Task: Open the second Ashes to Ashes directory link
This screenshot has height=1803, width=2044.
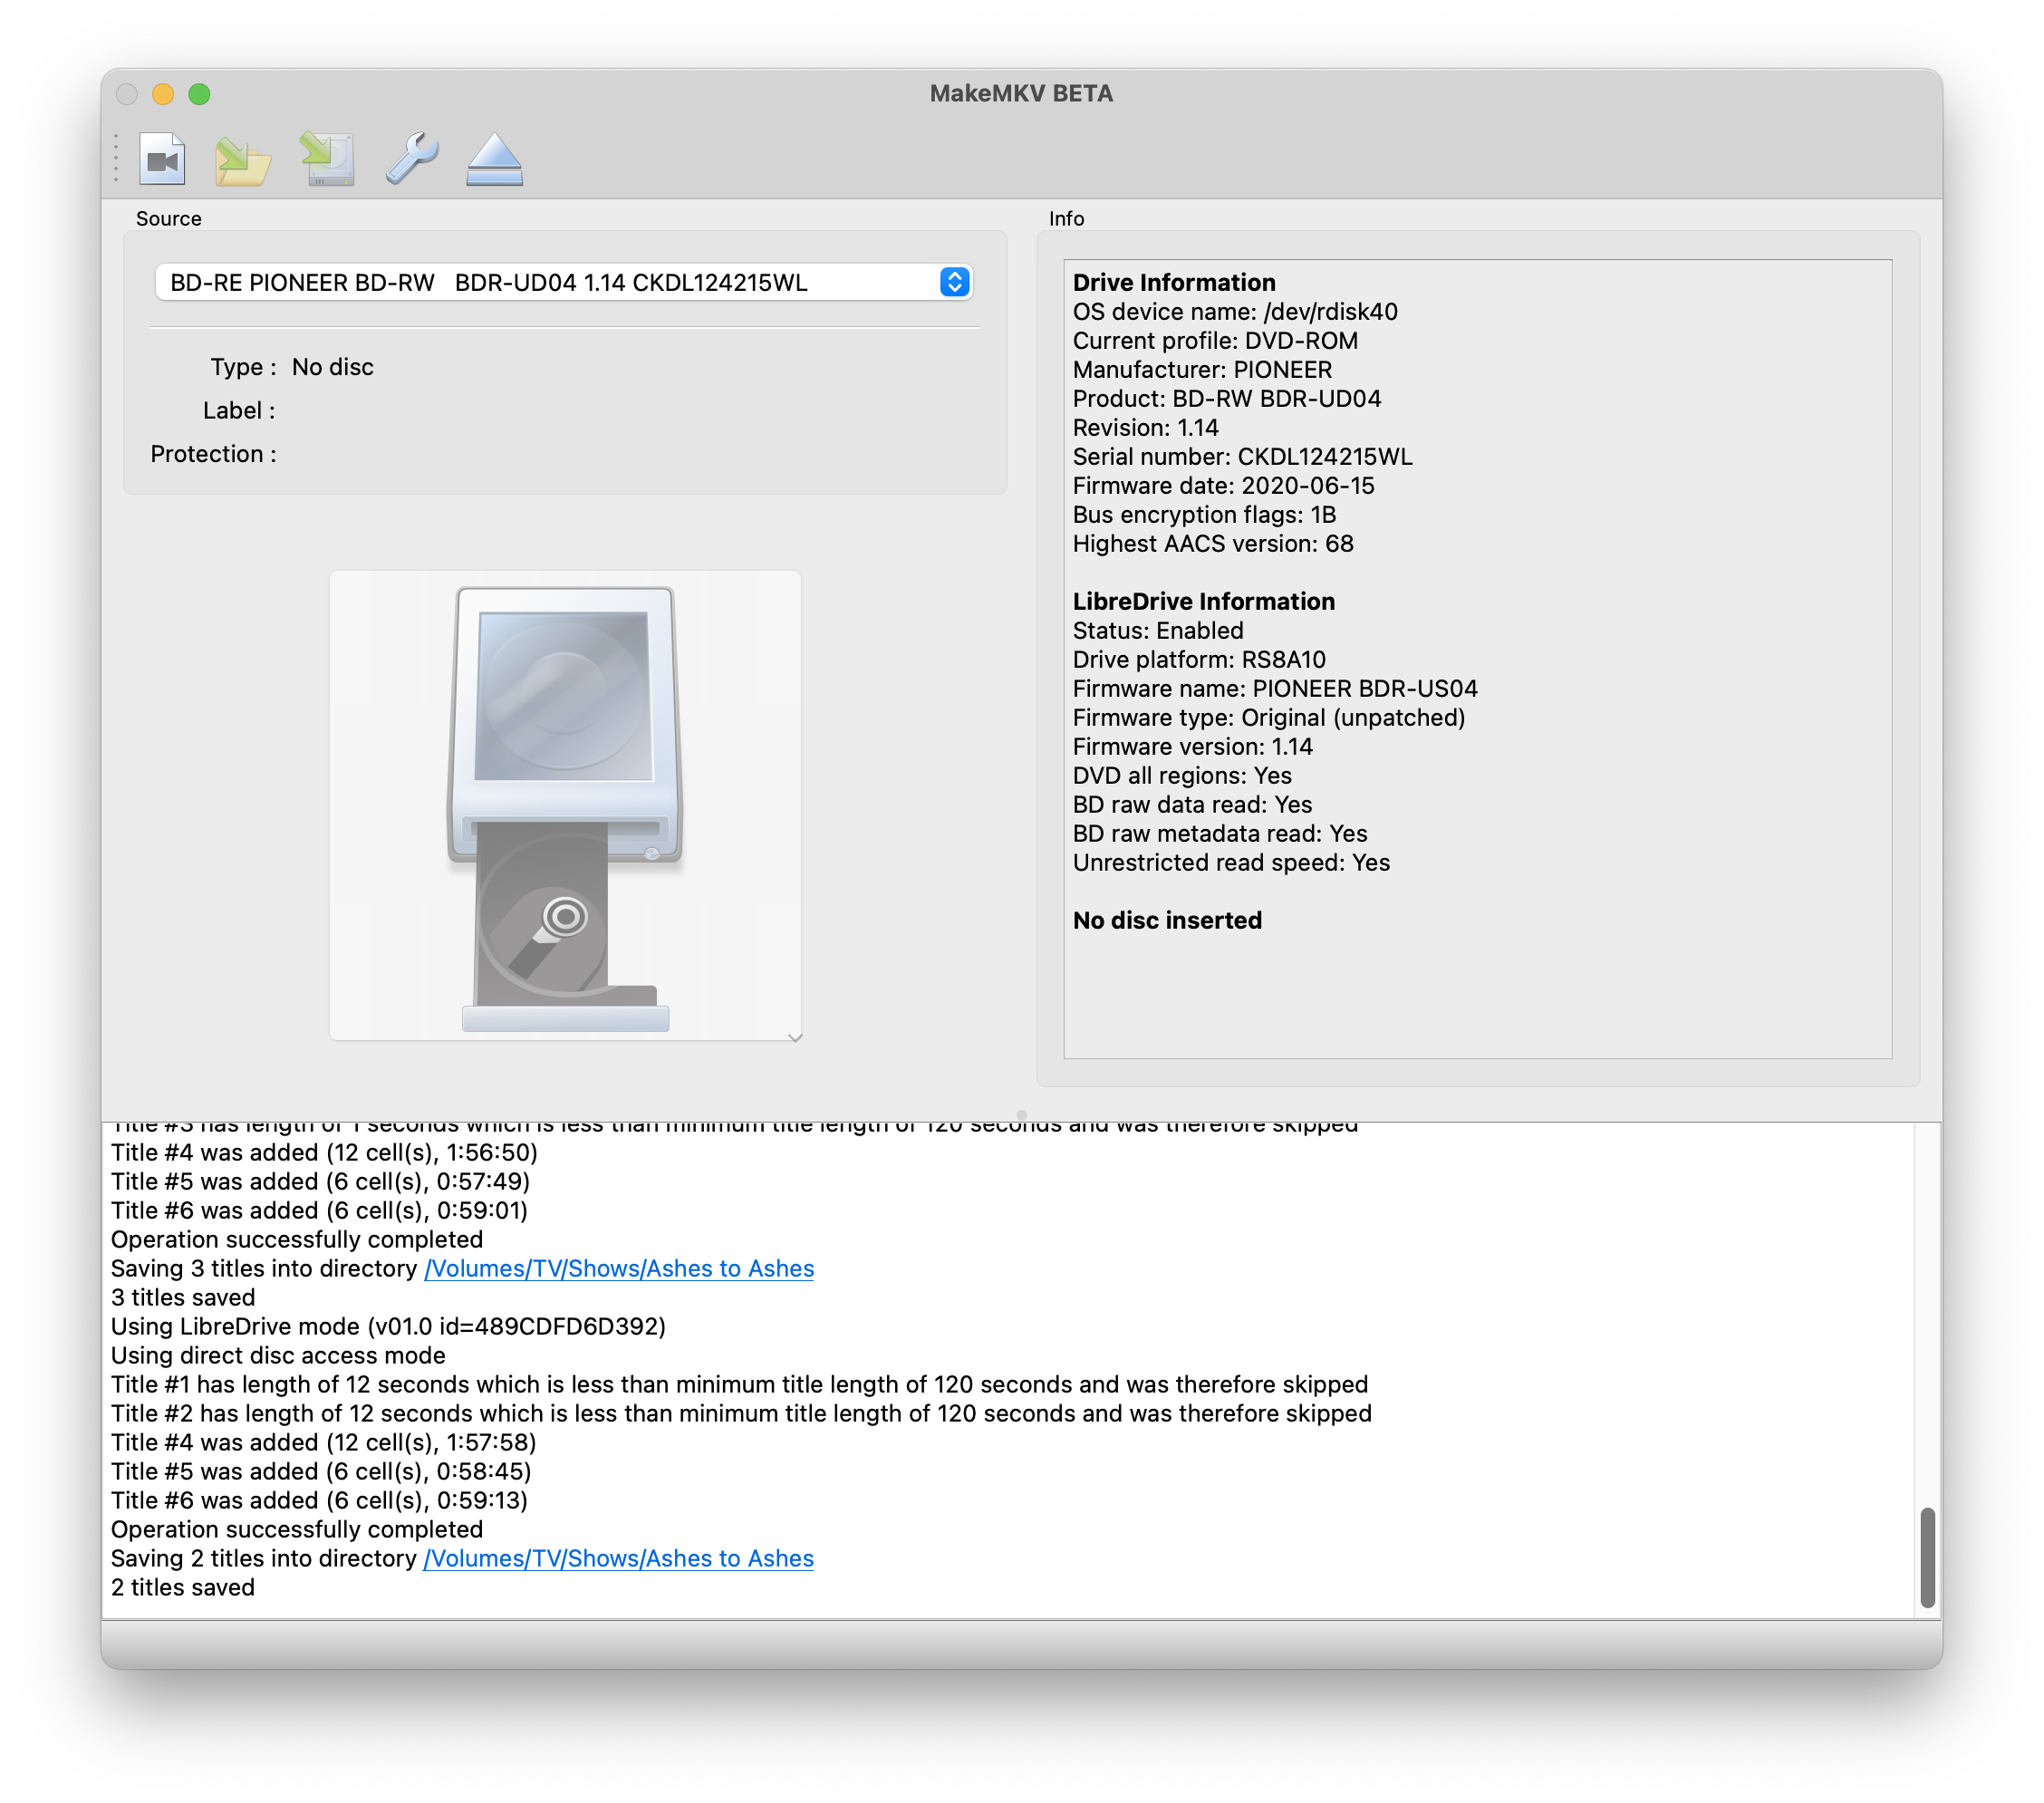Action: (618, 1558)
